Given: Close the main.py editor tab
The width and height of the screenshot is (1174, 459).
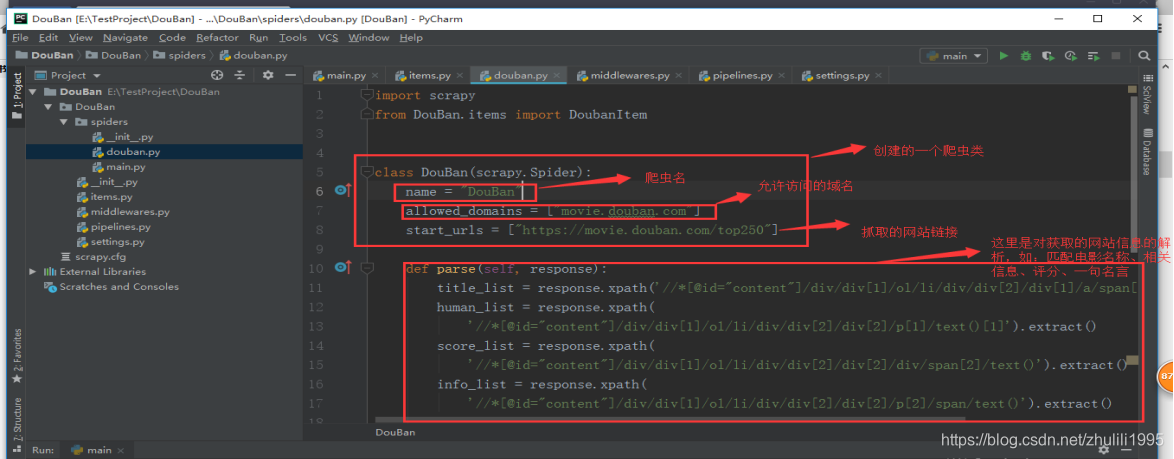Looking at the screenshot, I should 375,76.
